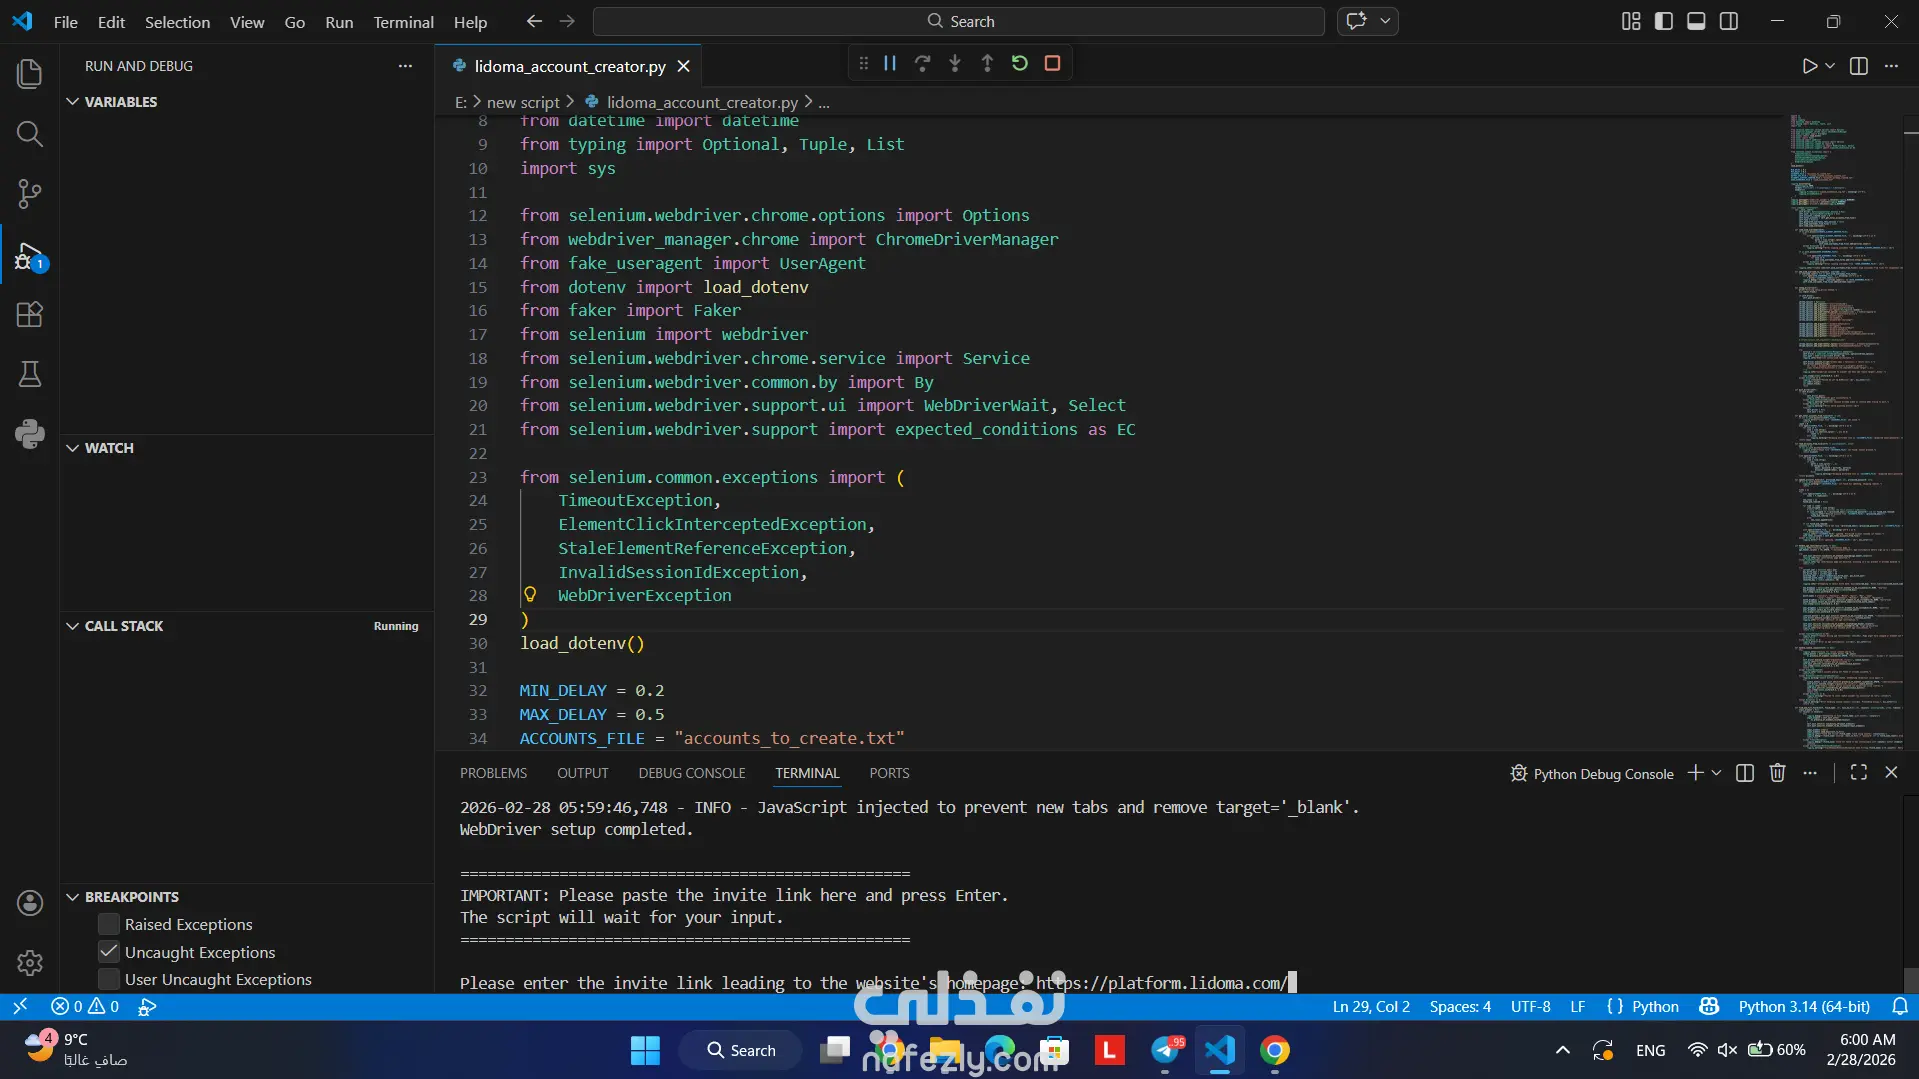Uncheck the Uncaught Exceptions breakpoint
The image size is (1919, 1079).
(x=109, y=952)
